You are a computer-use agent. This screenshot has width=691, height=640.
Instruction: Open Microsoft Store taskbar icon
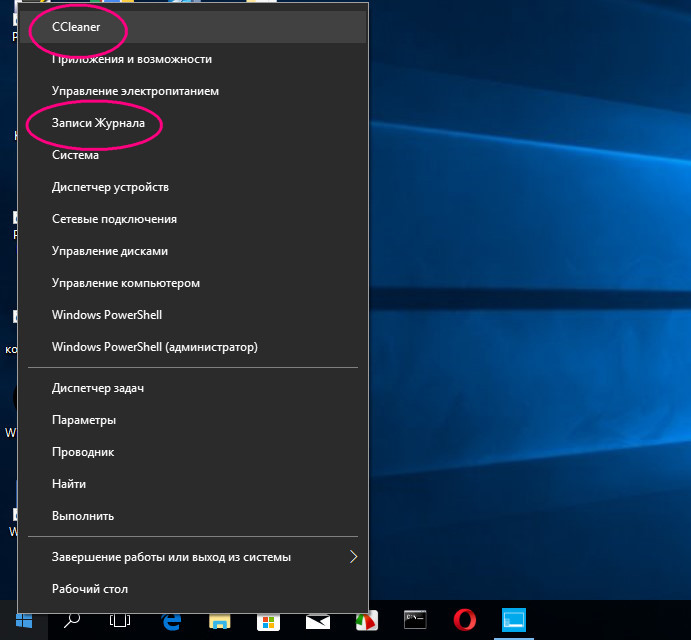268,621
